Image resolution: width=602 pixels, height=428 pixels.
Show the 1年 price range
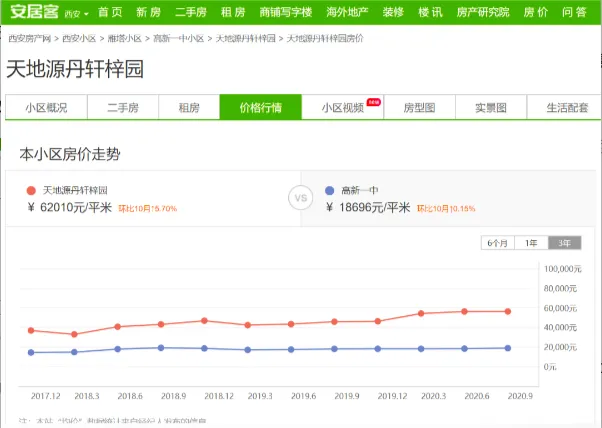click(531, 243)
